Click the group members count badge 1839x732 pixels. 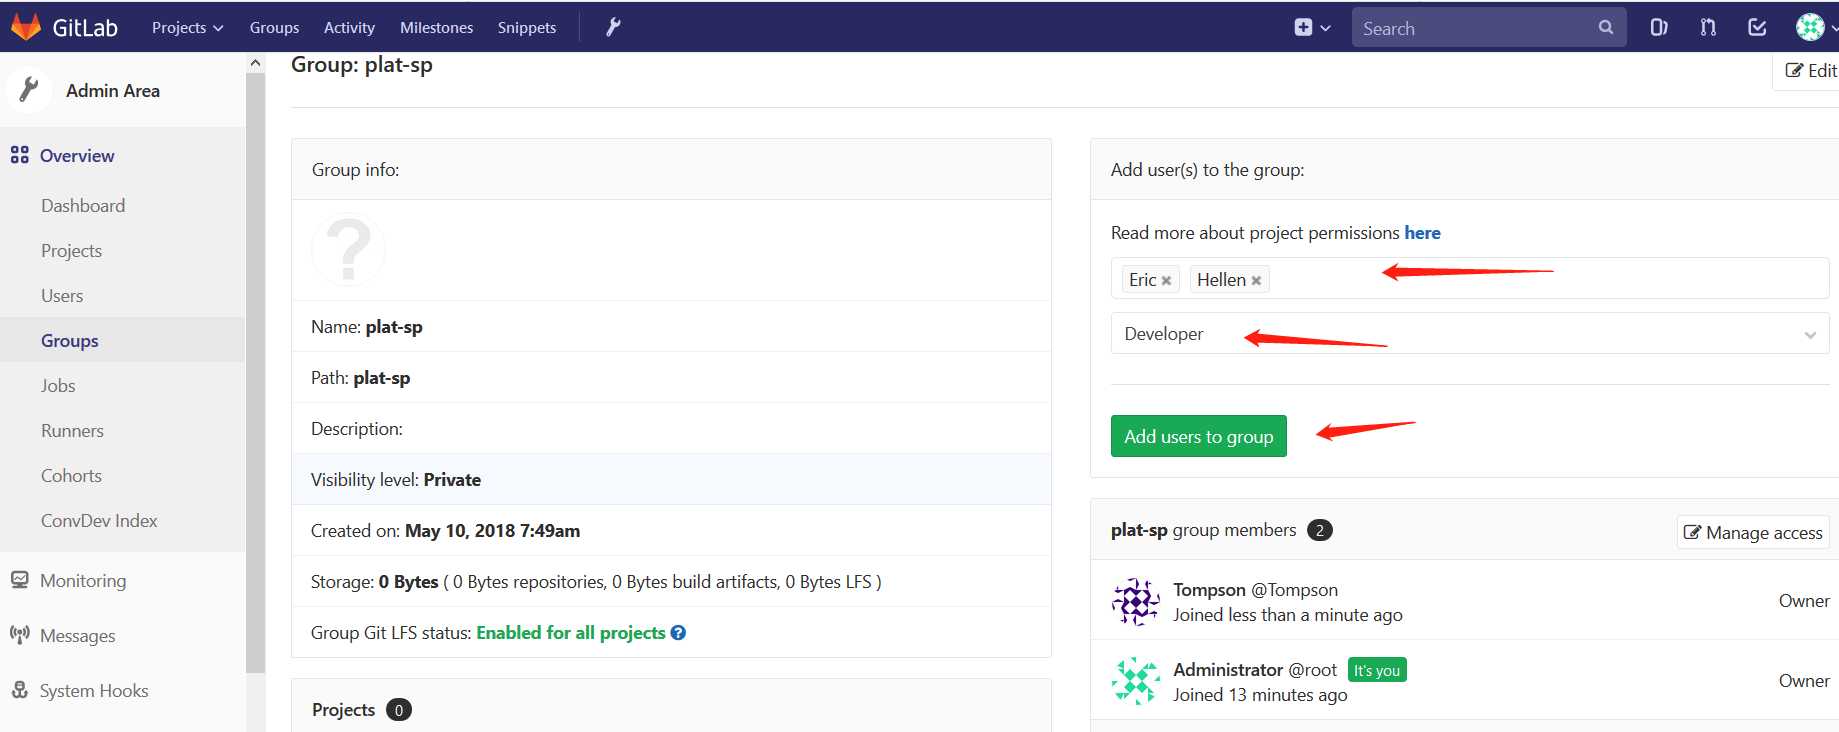click(x=1320, y=530)
